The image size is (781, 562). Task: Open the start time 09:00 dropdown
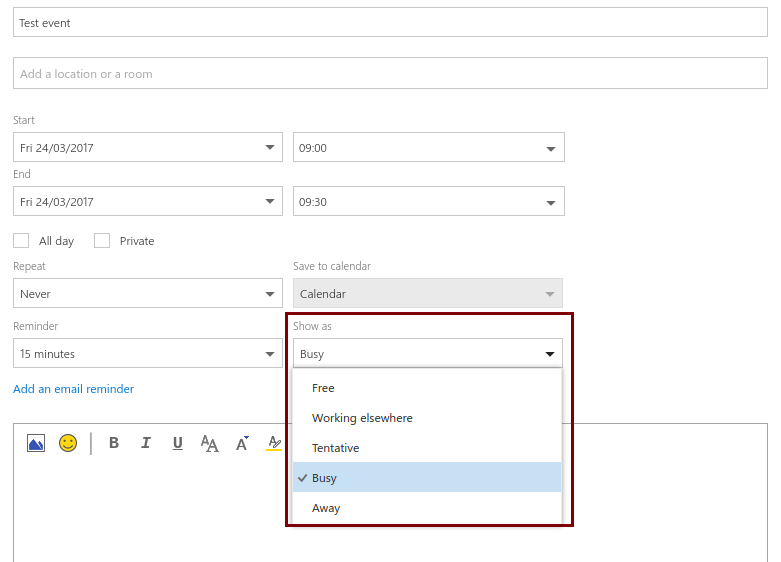coord(550,148)
